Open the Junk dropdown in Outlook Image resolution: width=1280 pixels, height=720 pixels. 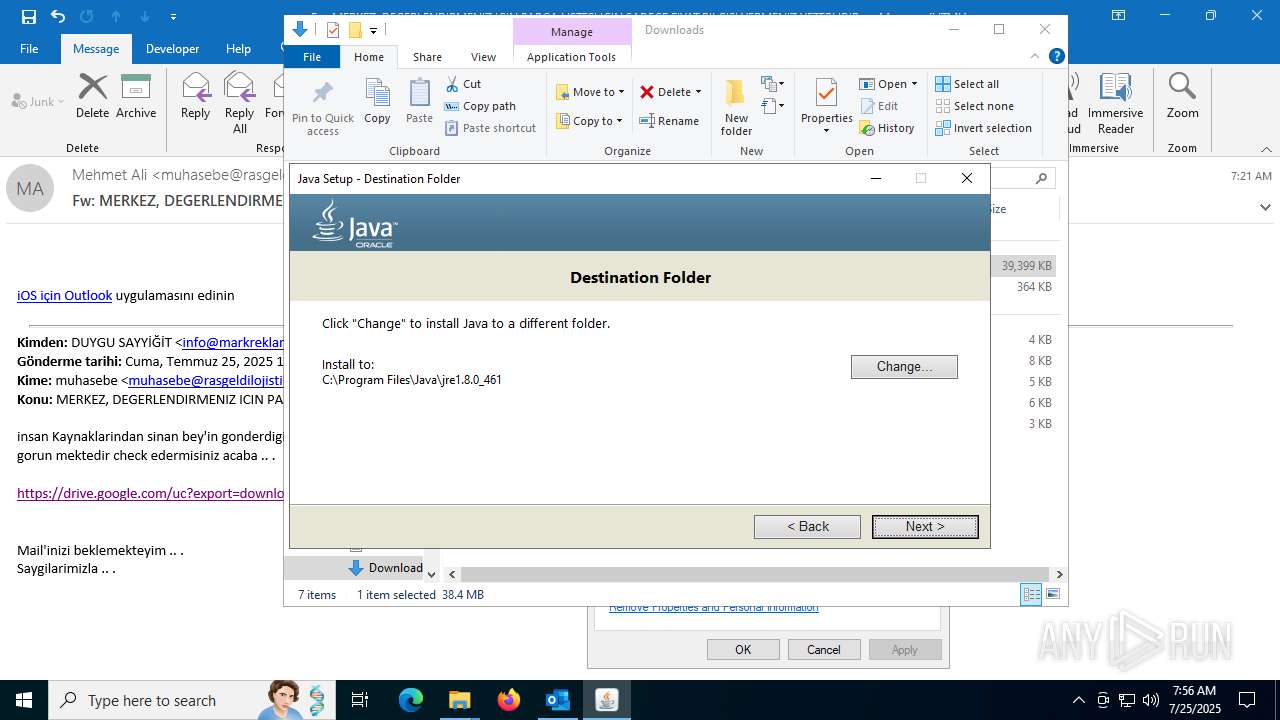[37, 101]
